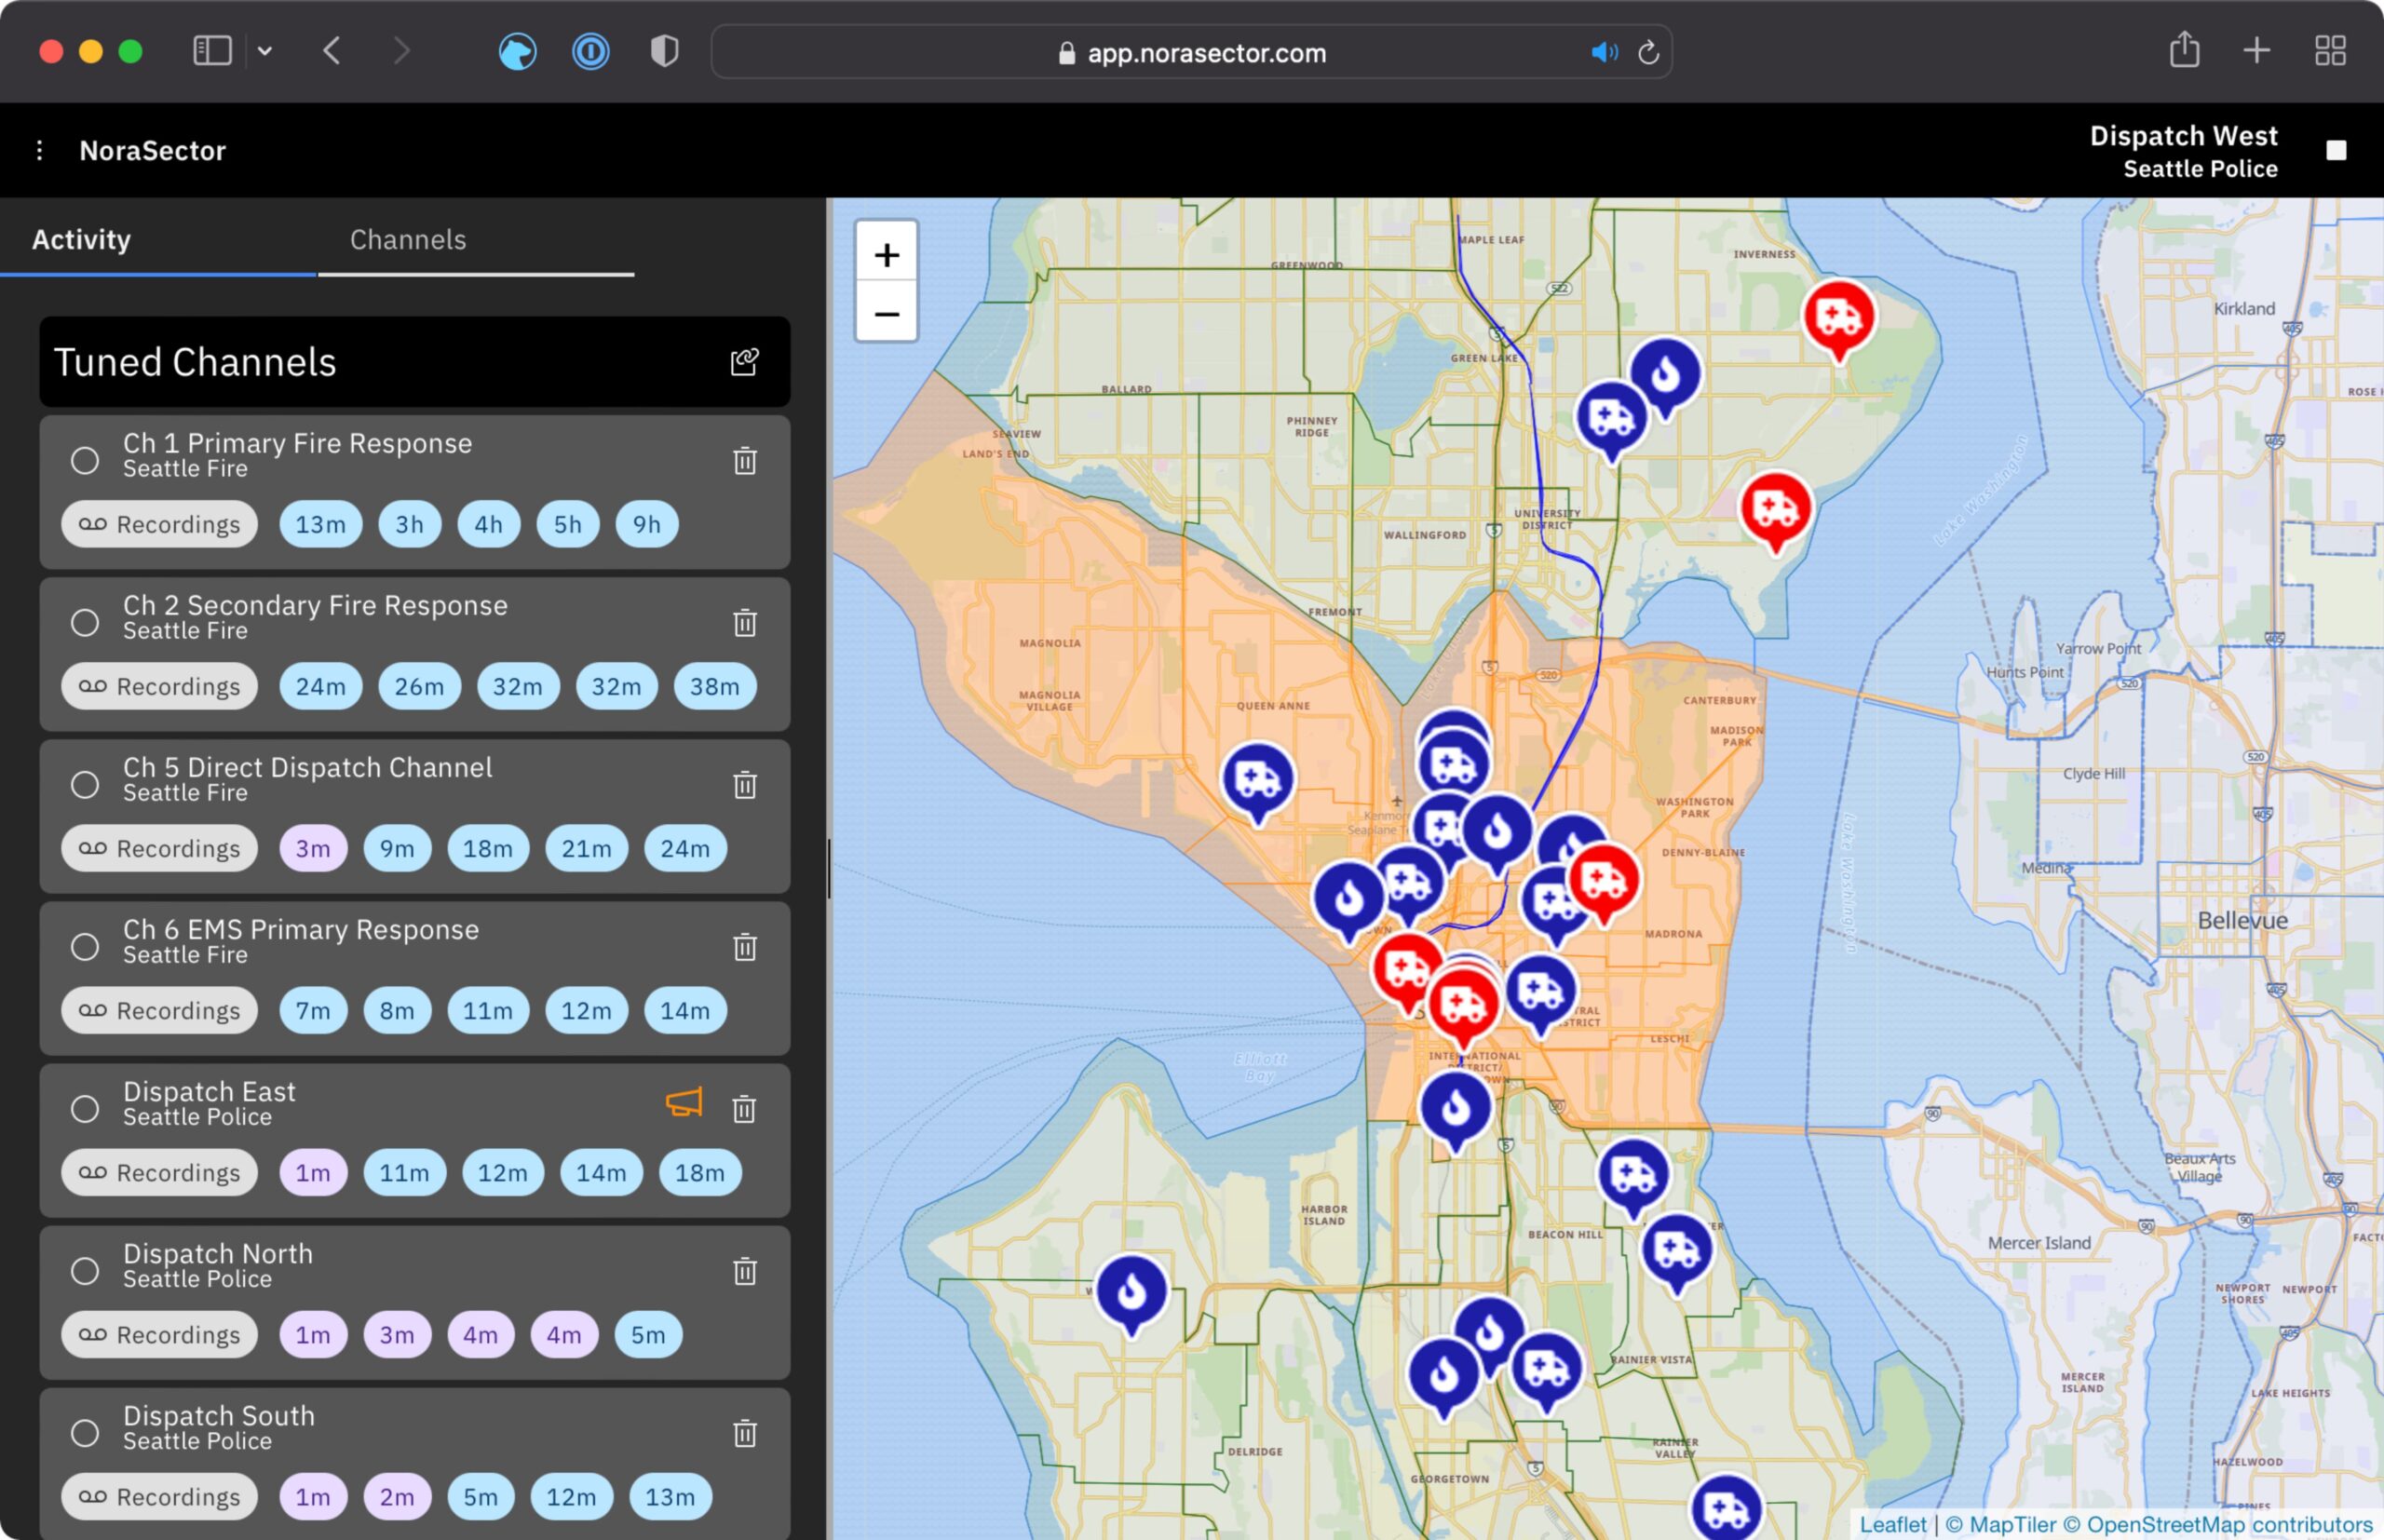Click the delete trash icon for Ch 1 Primary Fire

[745, 461]
